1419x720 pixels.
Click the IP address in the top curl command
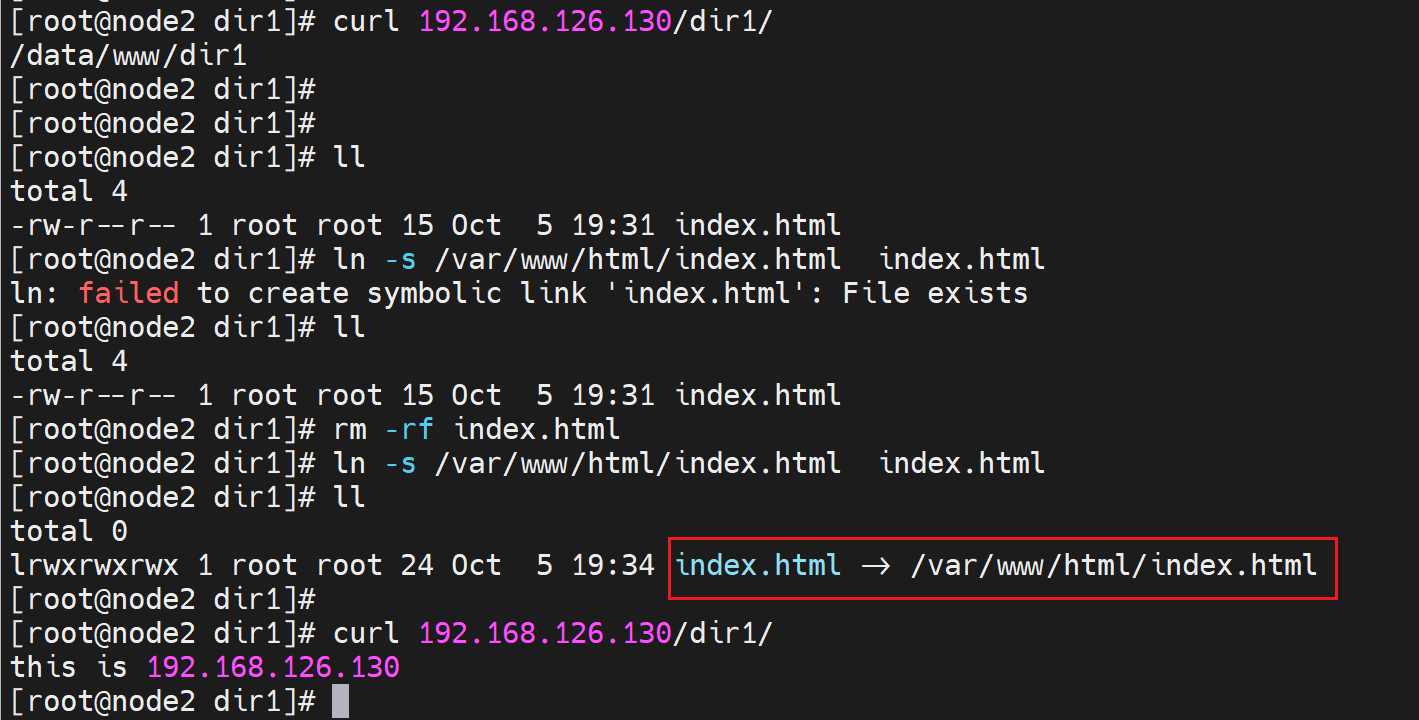(x=545, y=20)
